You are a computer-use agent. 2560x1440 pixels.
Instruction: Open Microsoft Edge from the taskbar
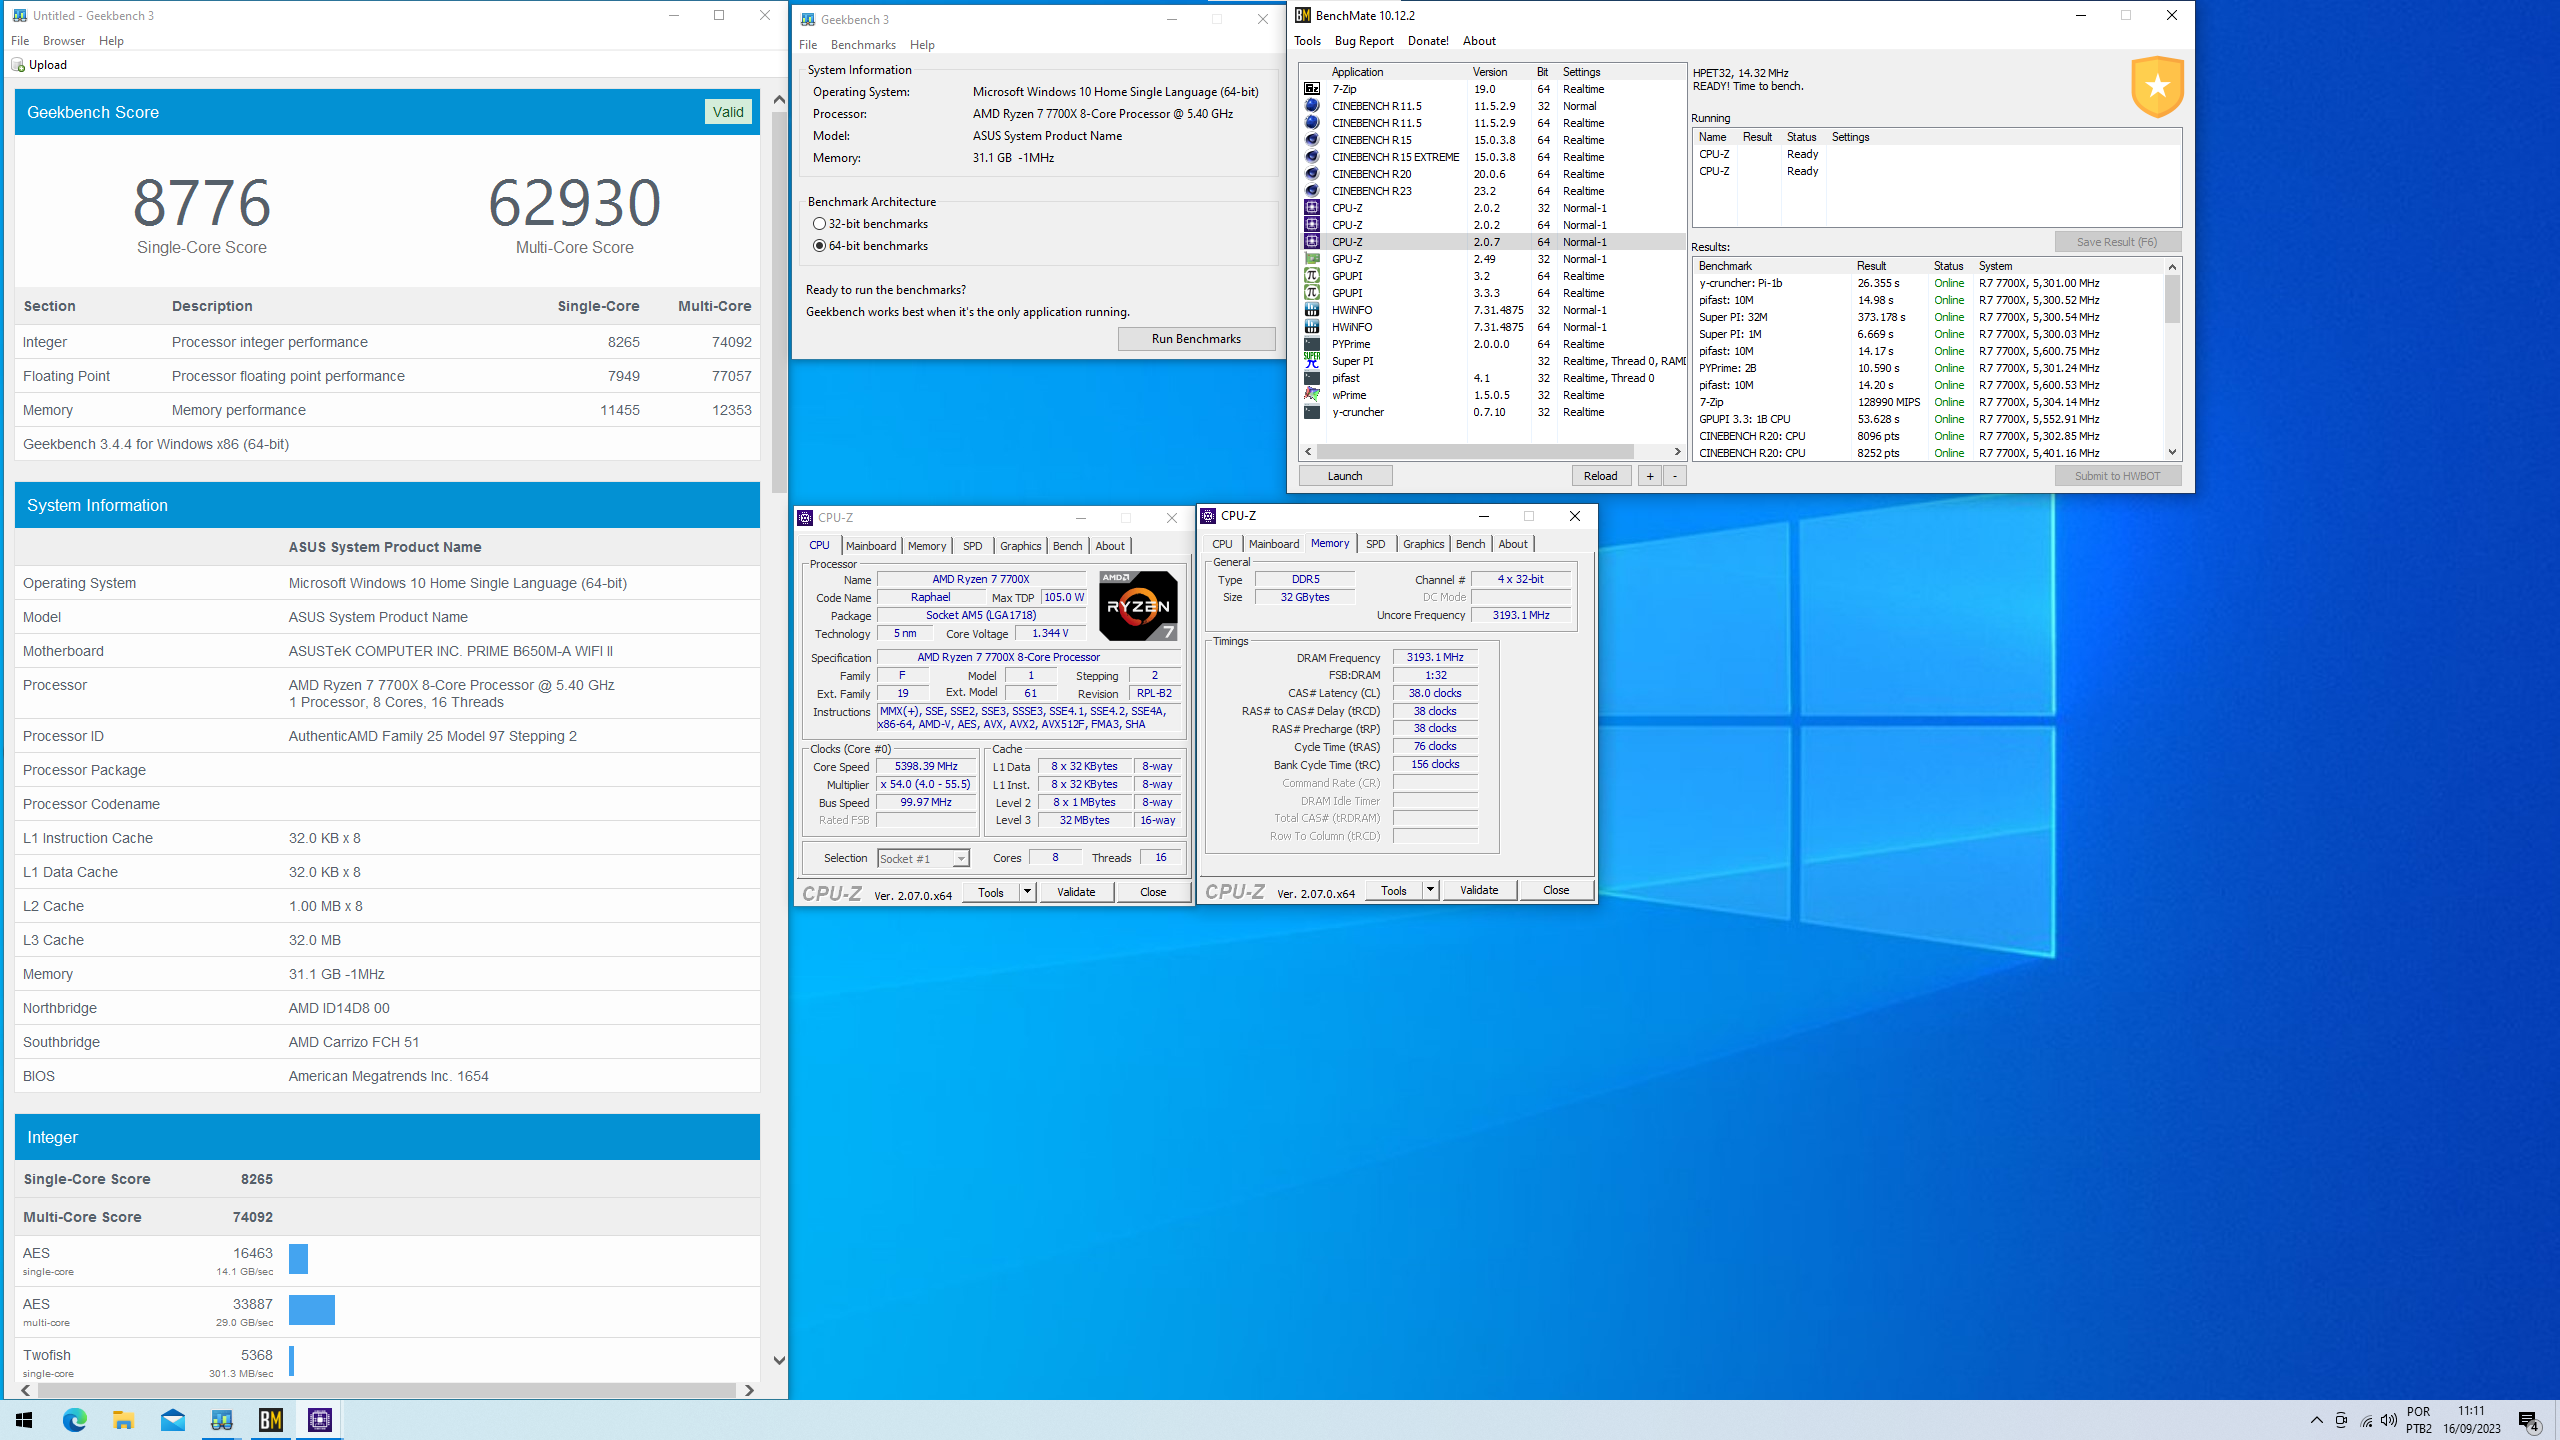pos(74,1420)
